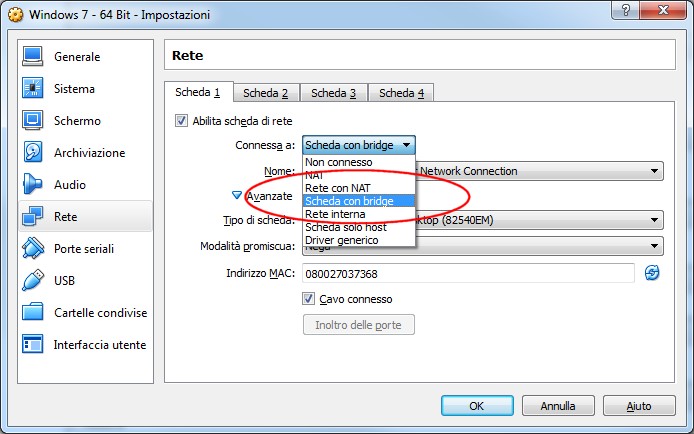Open the Generale settings monitor icon
The height and width of the screenshot is (434, 694).
tap(33, 57)
